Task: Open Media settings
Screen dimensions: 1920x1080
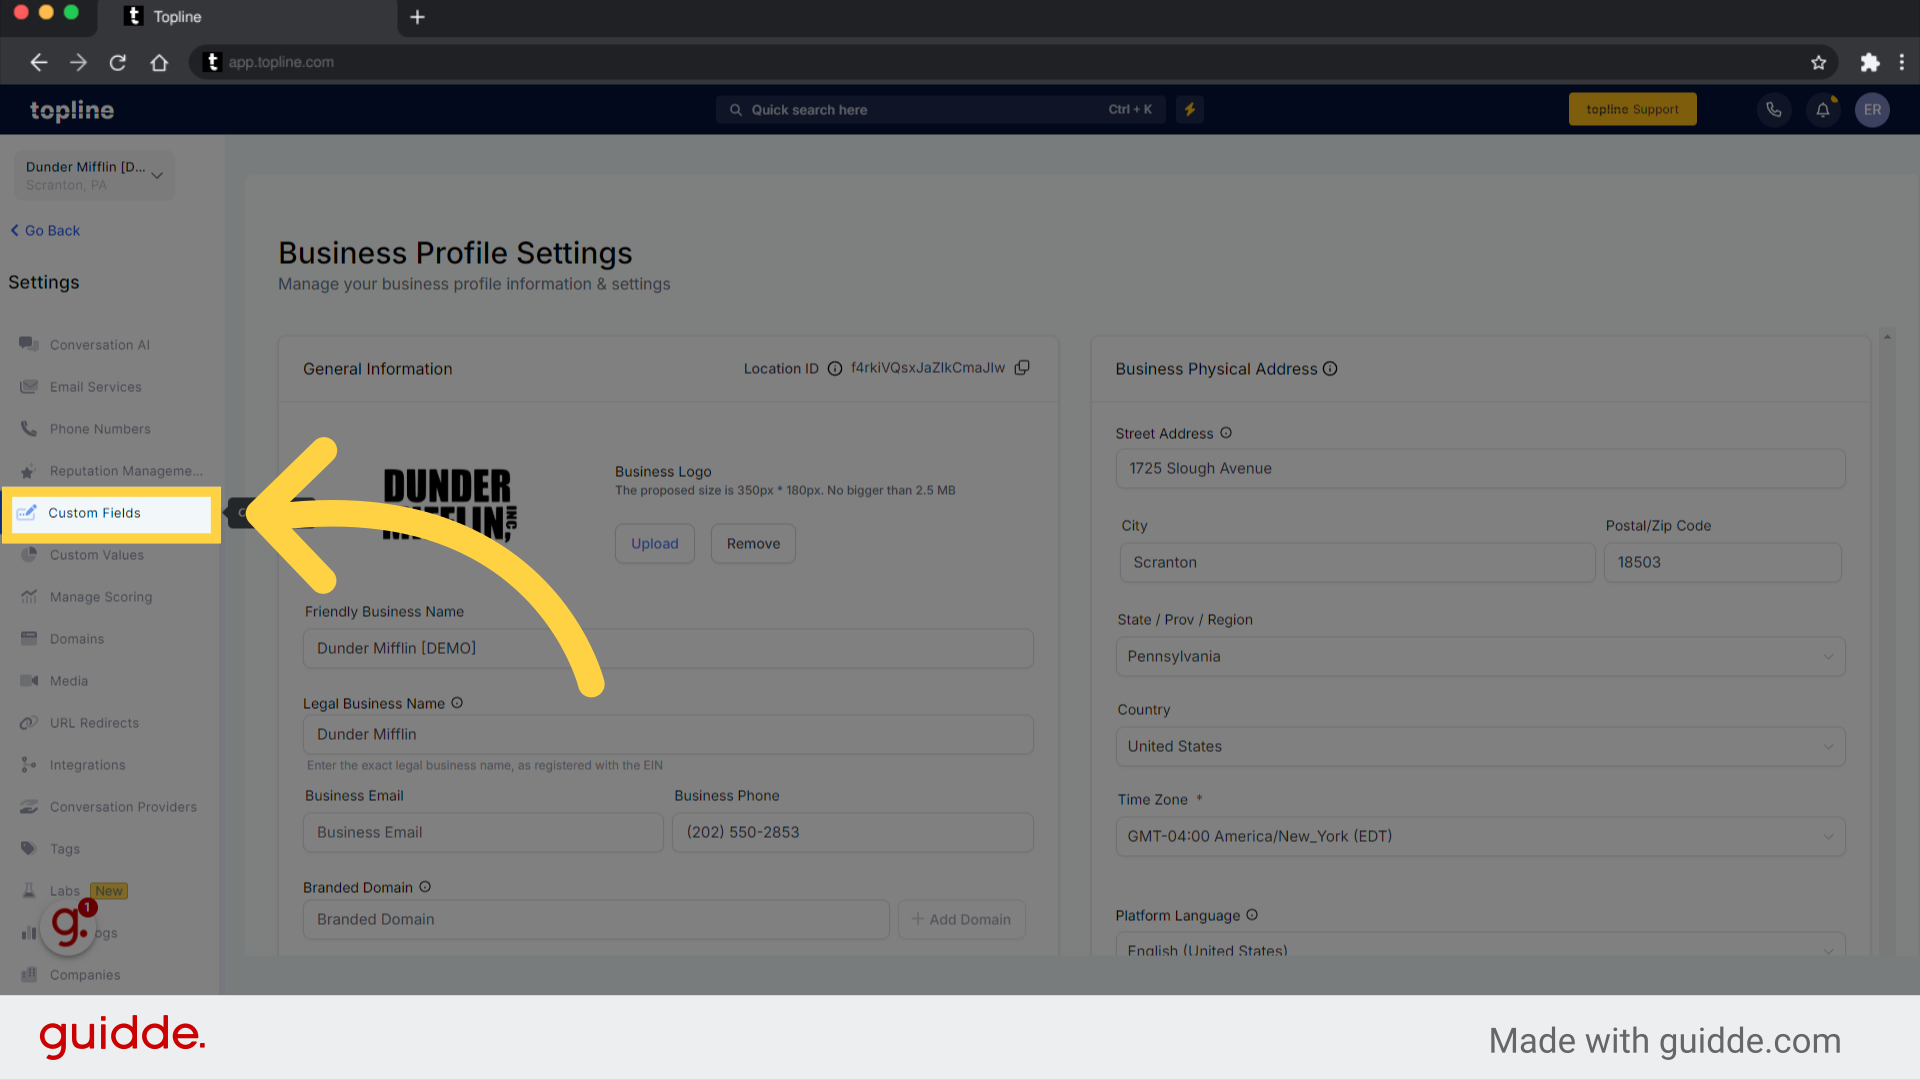Action: [x=69, y=681]
